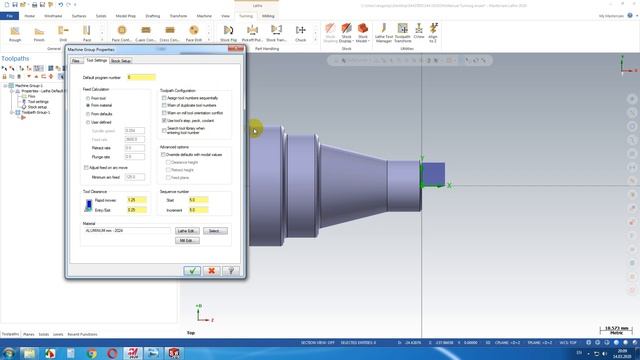Open the My Mastercam dropdown arrow
Screen dimensions: 640x360
click(x=637, y=16)
